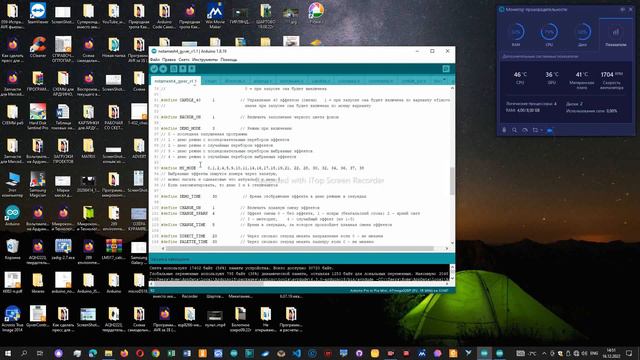Screen dimensions: 640x360
Task: Switch to the second sketch tab
Action: [211, 81]
